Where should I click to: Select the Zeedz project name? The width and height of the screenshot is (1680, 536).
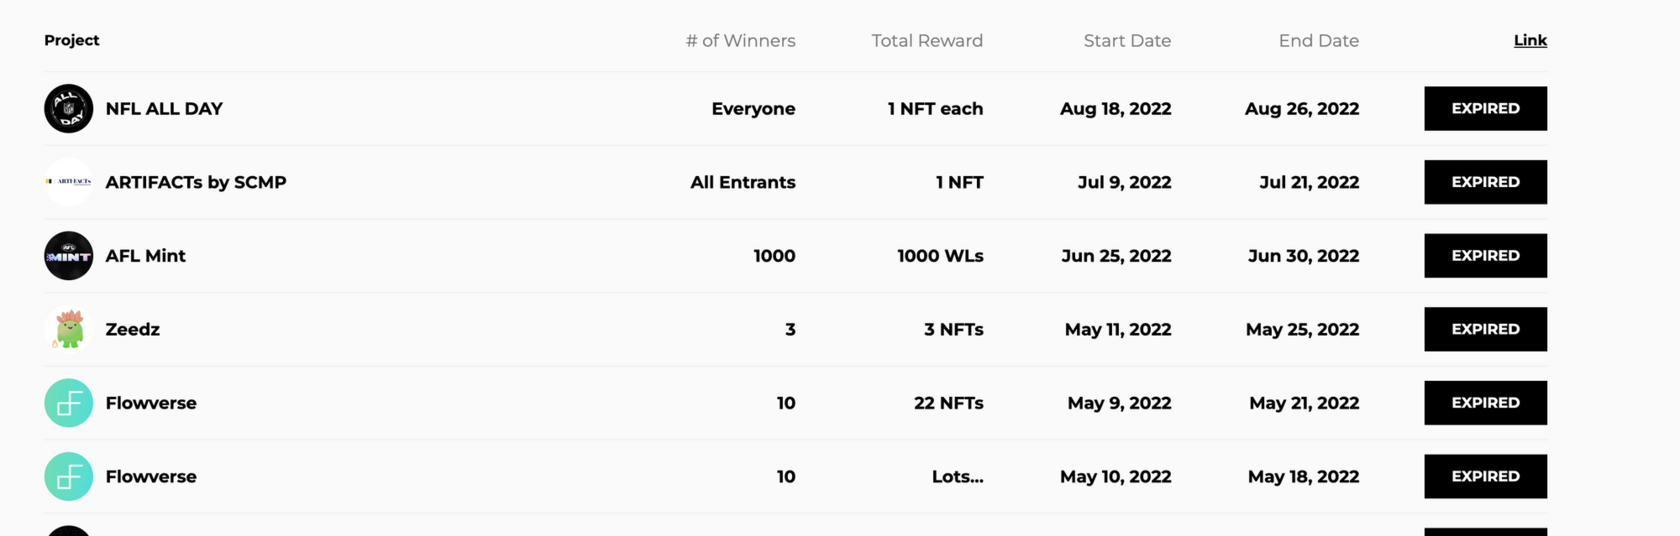pyautogui.click(x=133, y=329)
